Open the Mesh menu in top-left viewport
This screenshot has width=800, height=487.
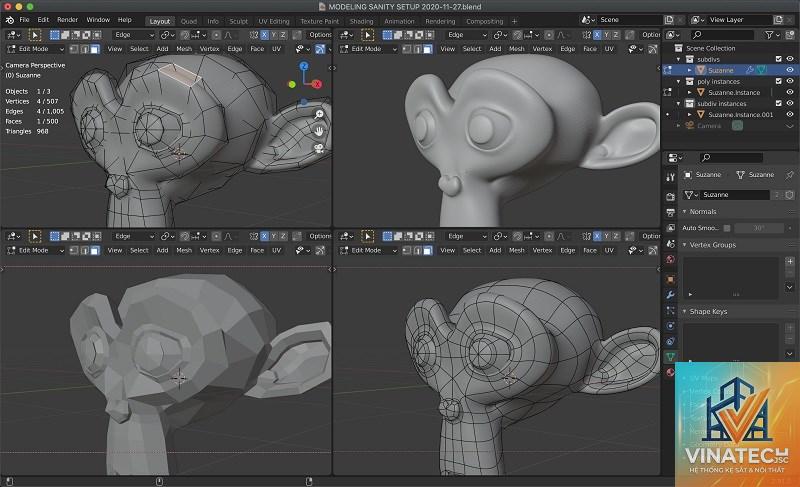click(184, 49)
